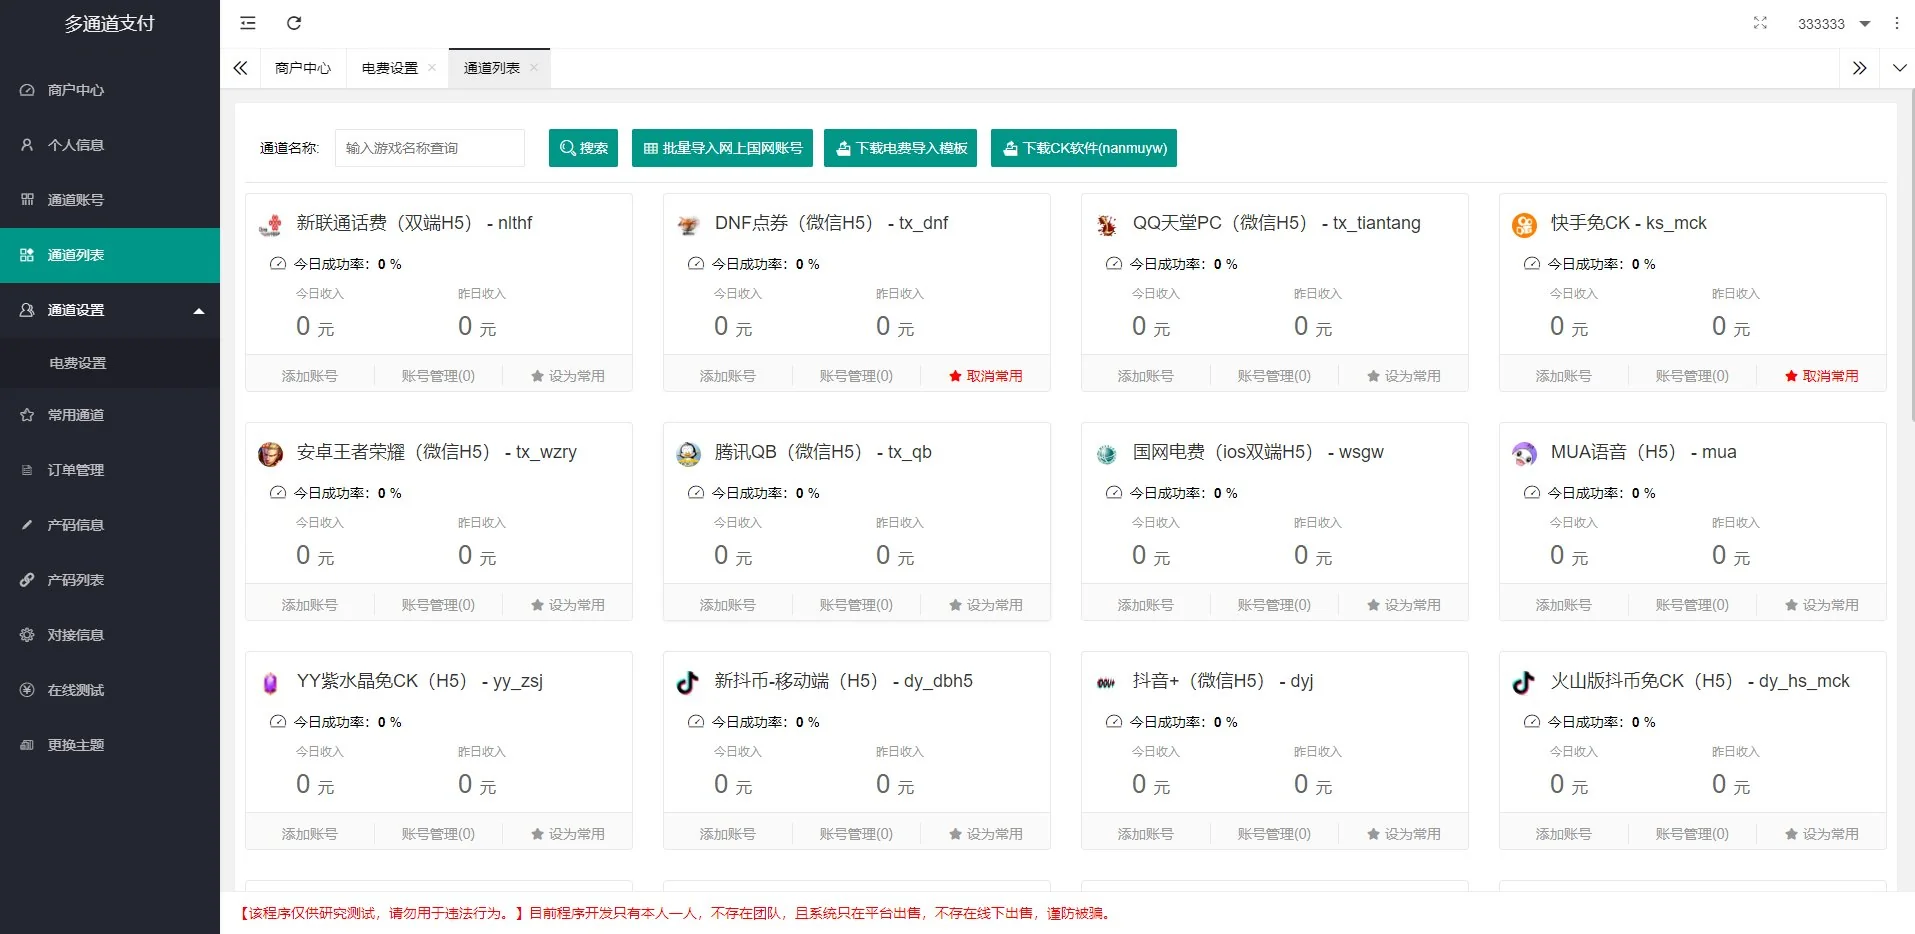Click the page refresh icon
Viewport: 1915px width, 934px height.
coord(293,22)
